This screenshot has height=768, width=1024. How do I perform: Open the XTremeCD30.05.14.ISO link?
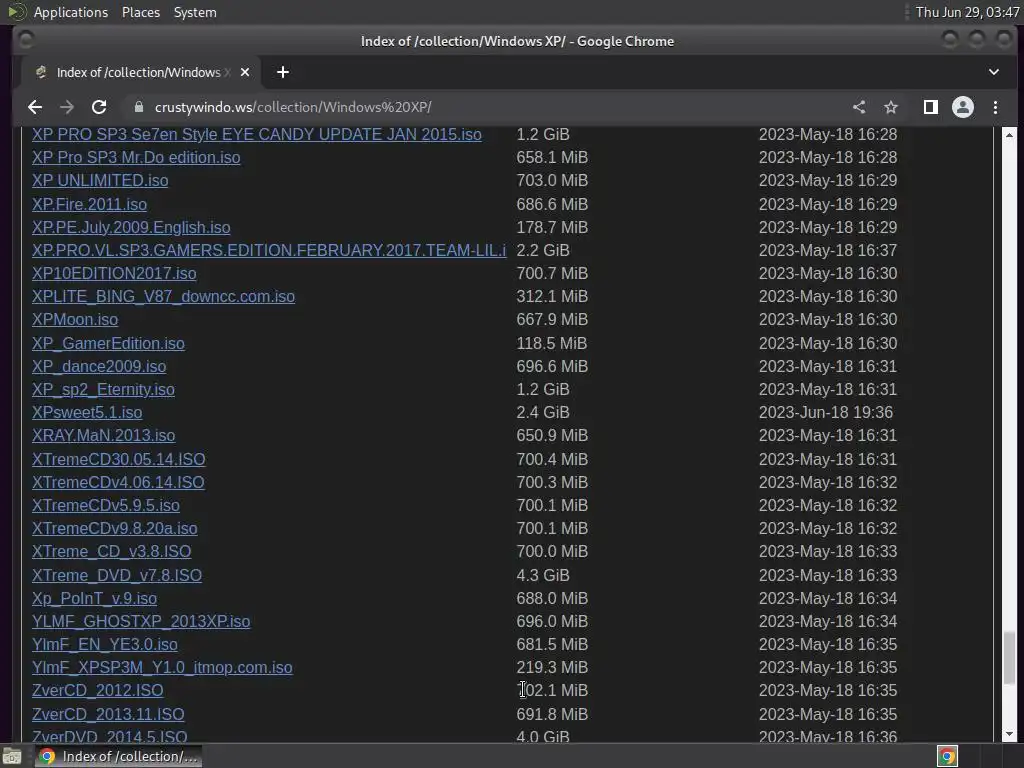pos(118,459)
